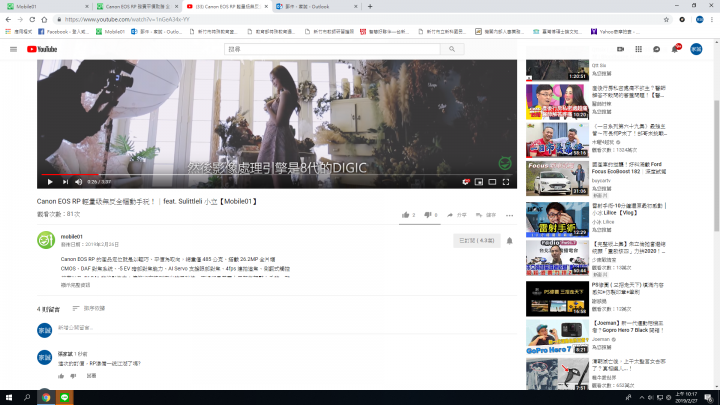
Task: Go back in the browser
Action: tap(8, 19)
